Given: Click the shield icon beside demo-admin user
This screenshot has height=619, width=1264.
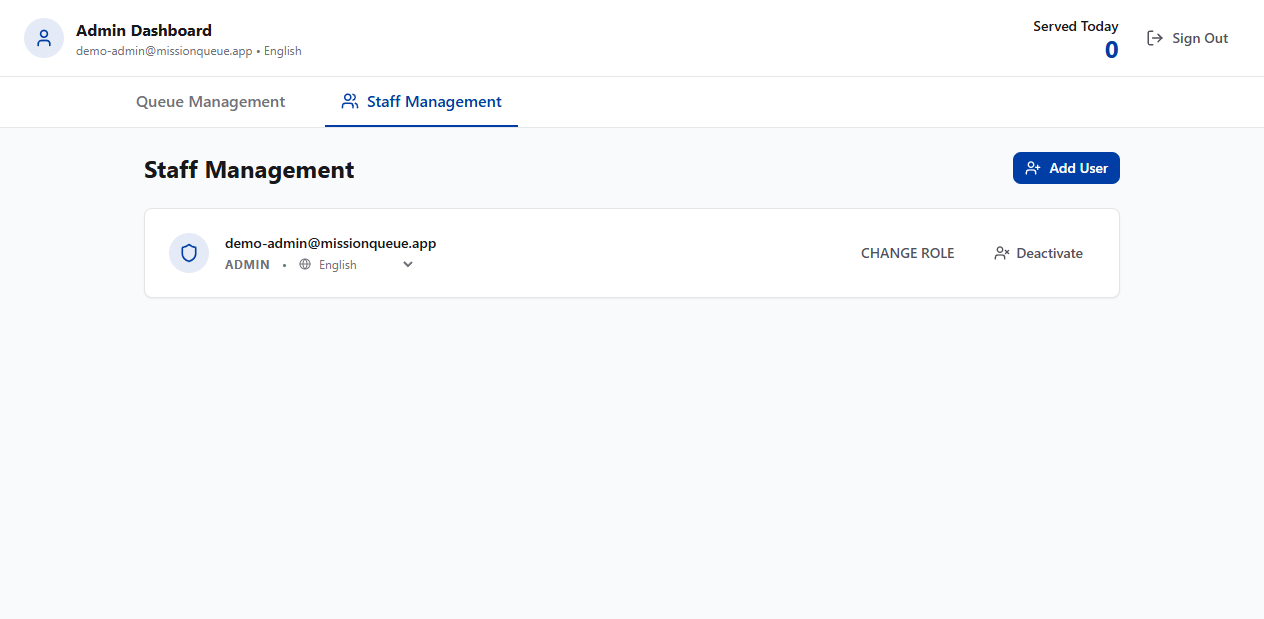Looking at the screenshot, I should [x=189, y=253].
